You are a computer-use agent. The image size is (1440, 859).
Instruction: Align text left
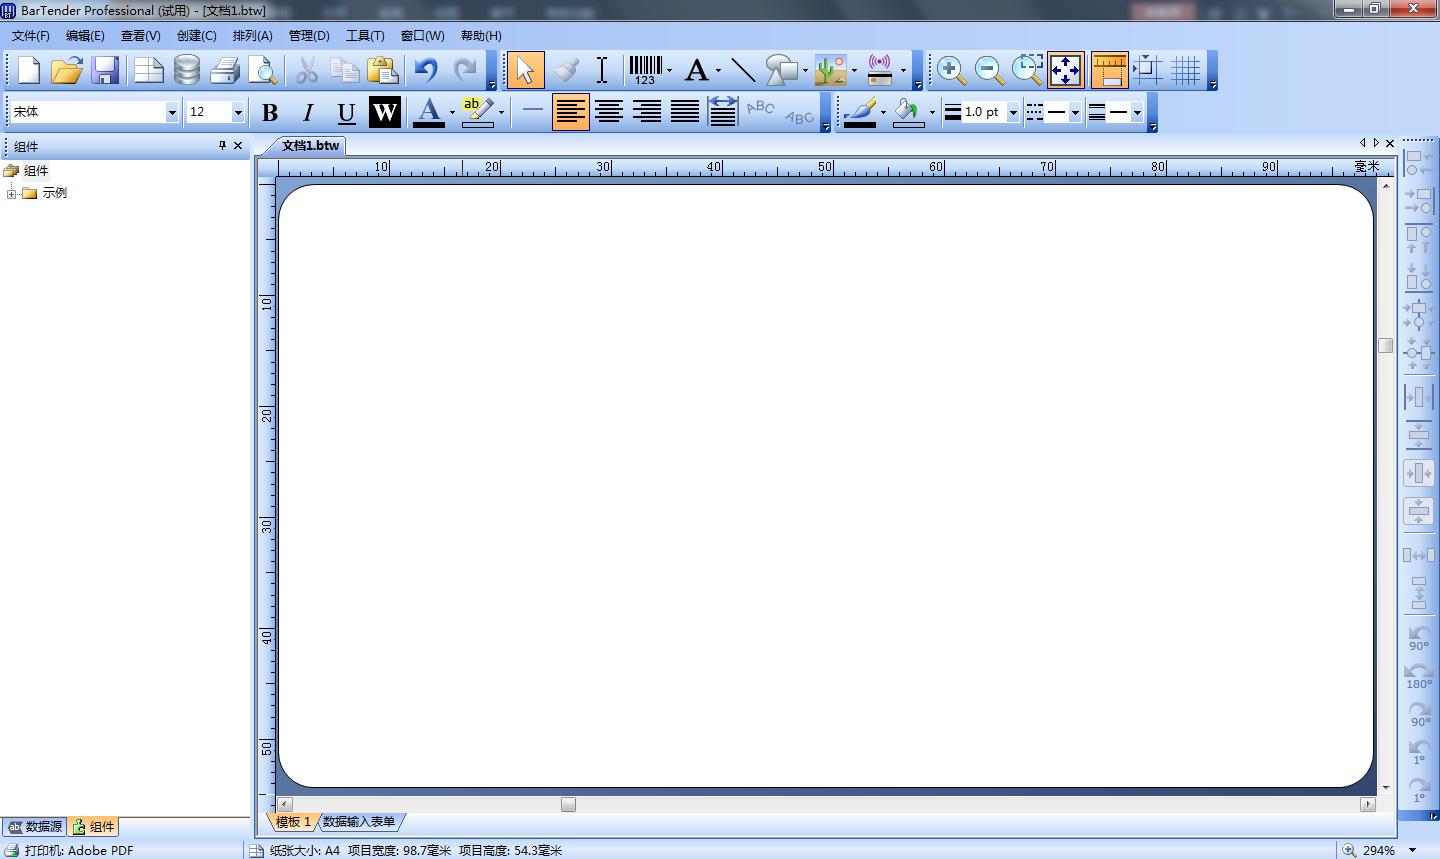coord(570,112)
